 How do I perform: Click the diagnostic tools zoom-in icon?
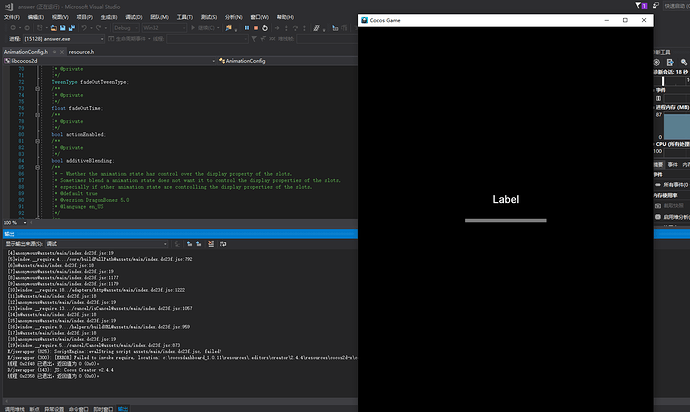[x=683, y=63]
